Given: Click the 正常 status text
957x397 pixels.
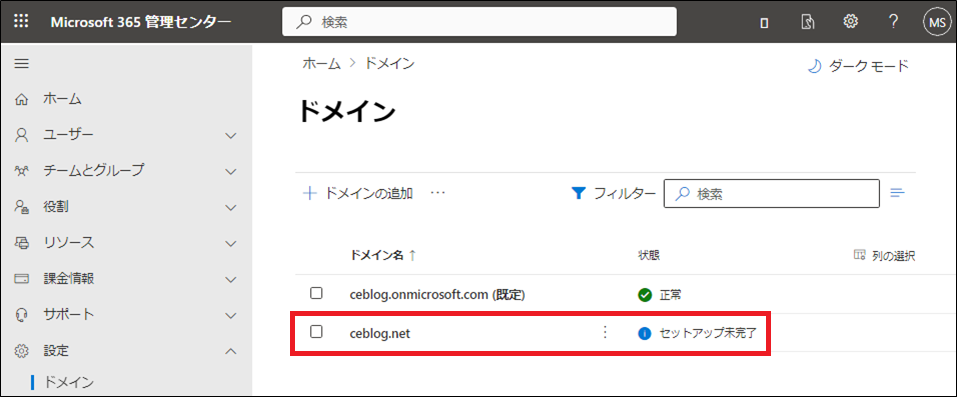Looking at the screenshot, I should pyautogui.click(x=670, y=296).
